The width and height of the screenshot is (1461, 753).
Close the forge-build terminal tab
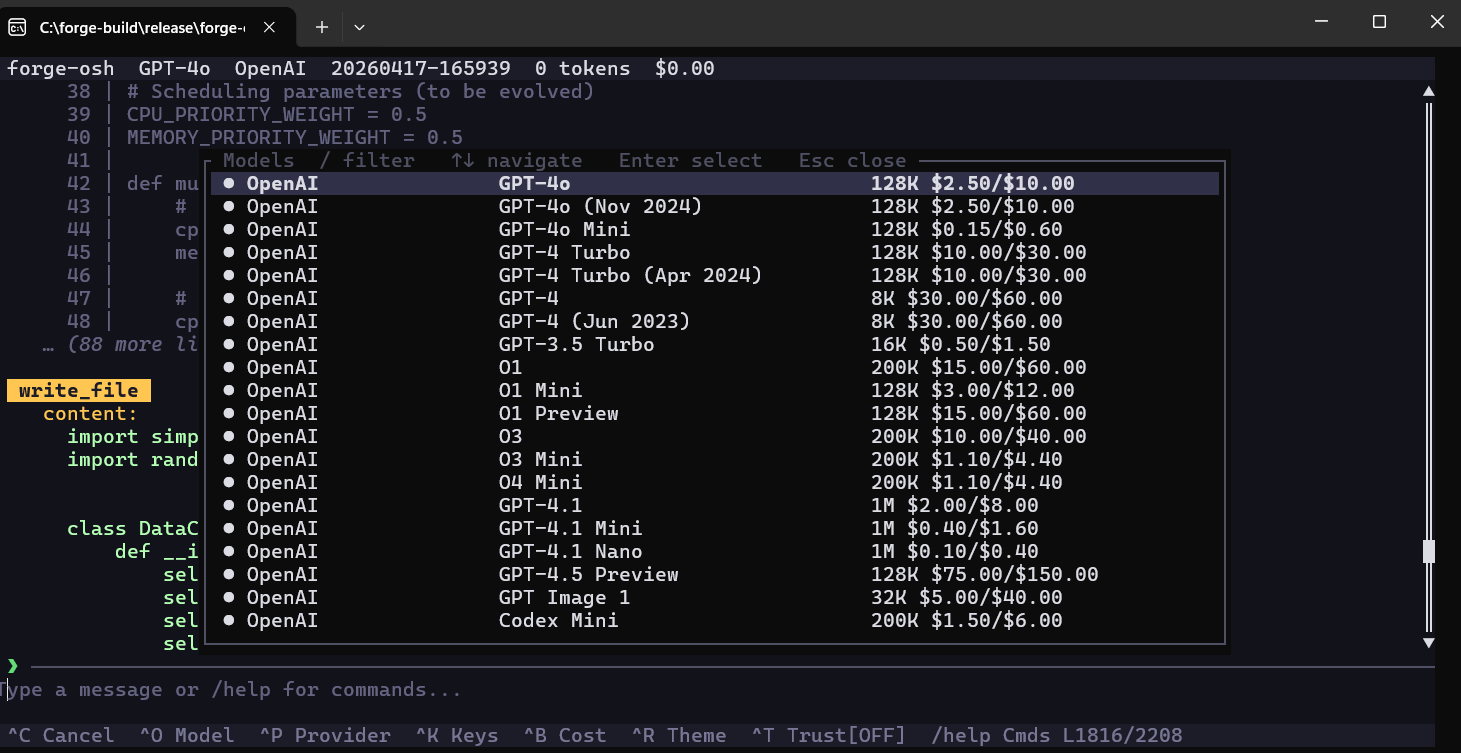tap(269, 28)
